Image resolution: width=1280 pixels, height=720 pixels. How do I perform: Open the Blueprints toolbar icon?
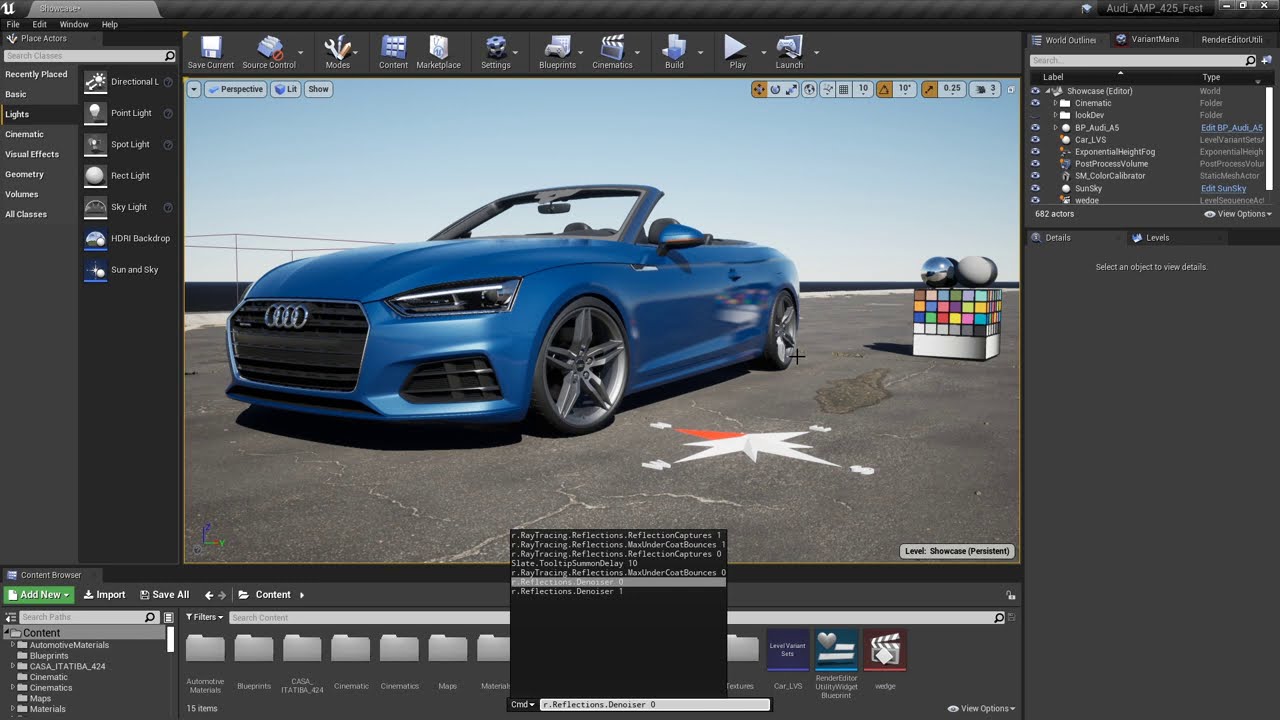557,52
